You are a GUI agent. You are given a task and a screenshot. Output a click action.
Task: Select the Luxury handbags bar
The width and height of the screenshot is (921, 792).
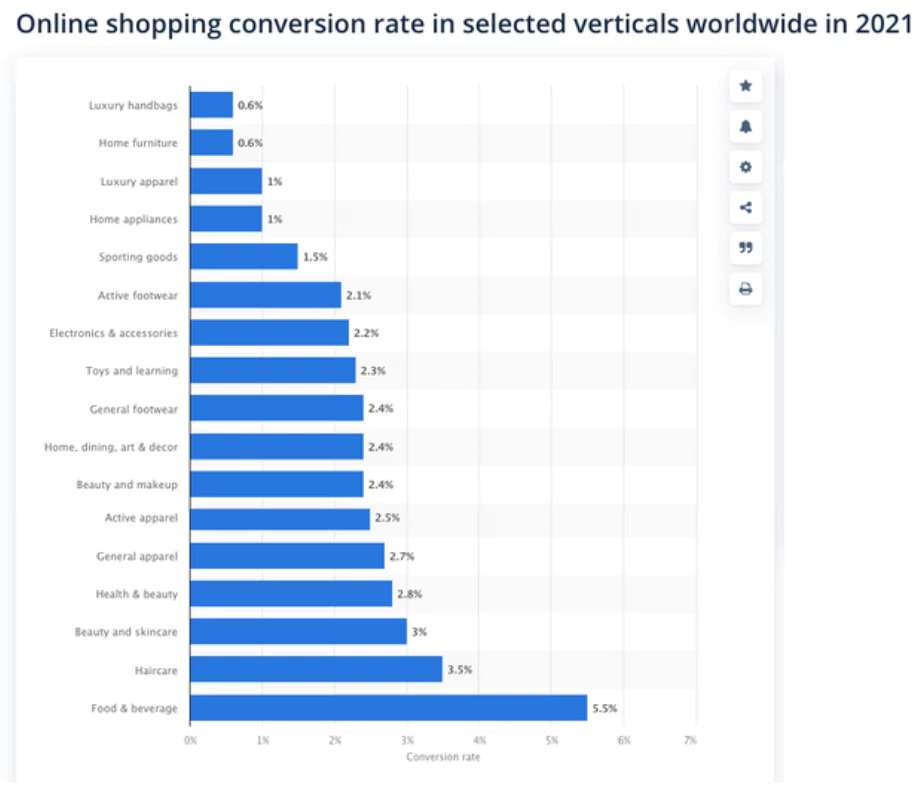pyautogui.click(x=210, y=104)
